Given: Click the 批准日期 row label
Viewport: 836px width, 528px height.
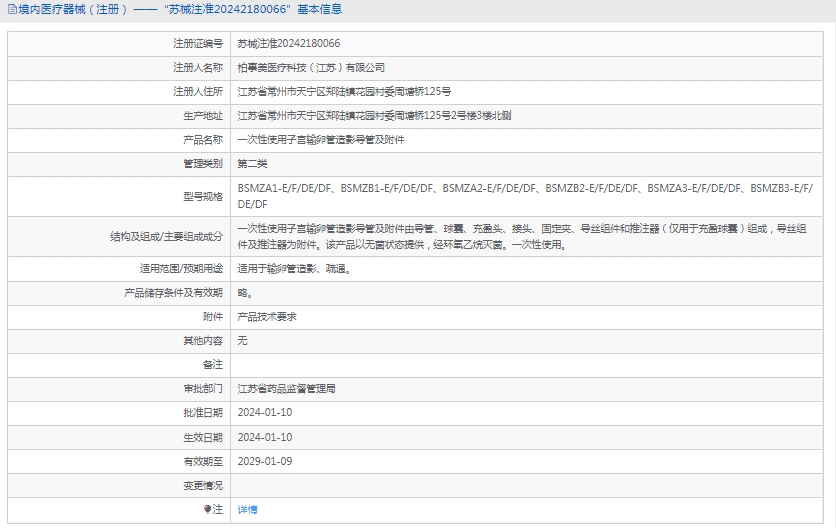Looking at the screenshot, I should pyautogui.click(x=202, y=412).
